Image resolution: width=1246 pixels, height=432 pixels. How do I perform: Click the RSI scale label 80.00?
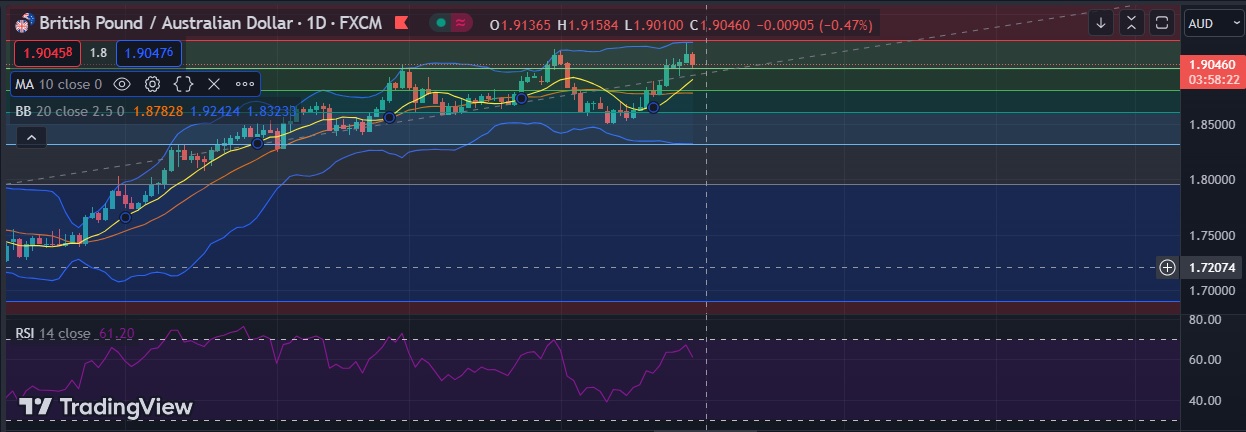tap(1207, 320)
